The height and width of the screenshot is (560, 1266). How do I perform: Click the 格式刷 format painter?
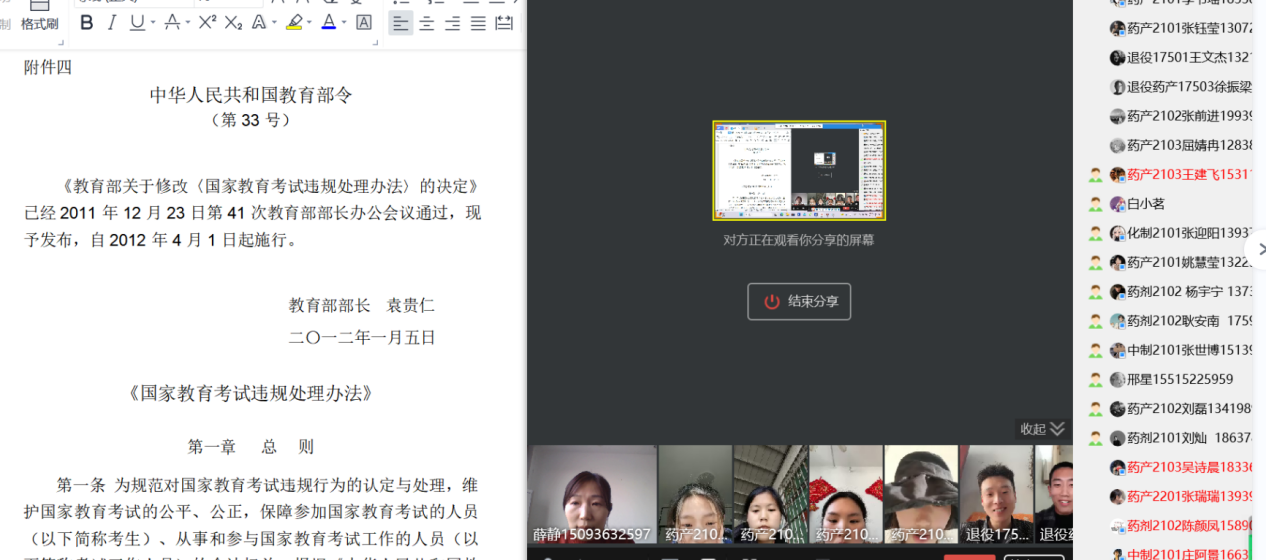point(40,23)
